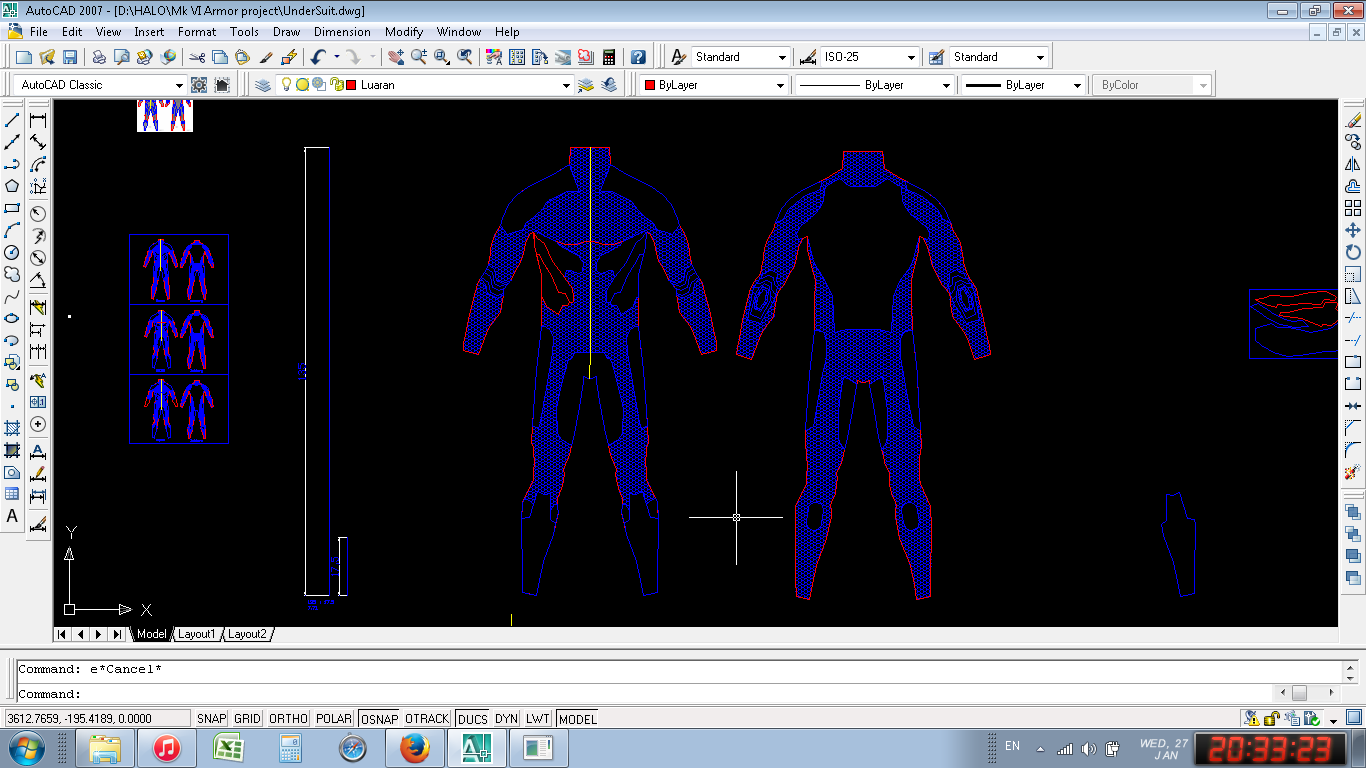The height and width of the screenshot is (768, 1366).
Task: Open Firefox from the Windows taskbar
Action: pyautogui.click(x=414, y=748)
